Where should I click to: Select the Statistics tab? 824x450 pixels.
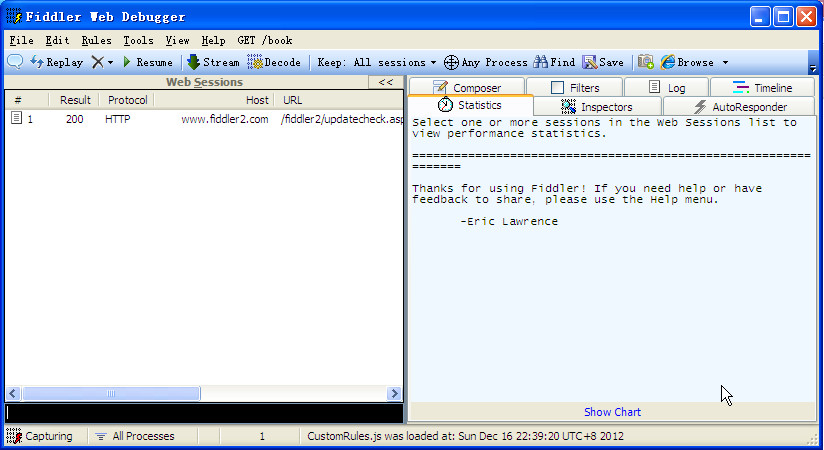coord(470,105)
